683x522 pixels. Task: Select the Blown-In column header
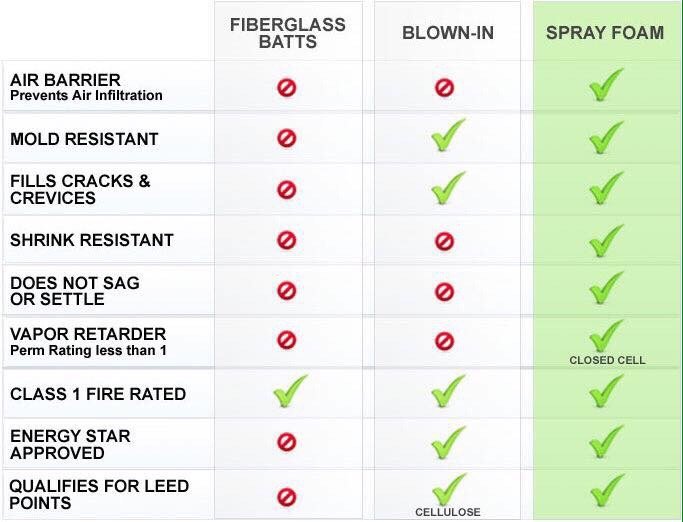click(447, 33)
